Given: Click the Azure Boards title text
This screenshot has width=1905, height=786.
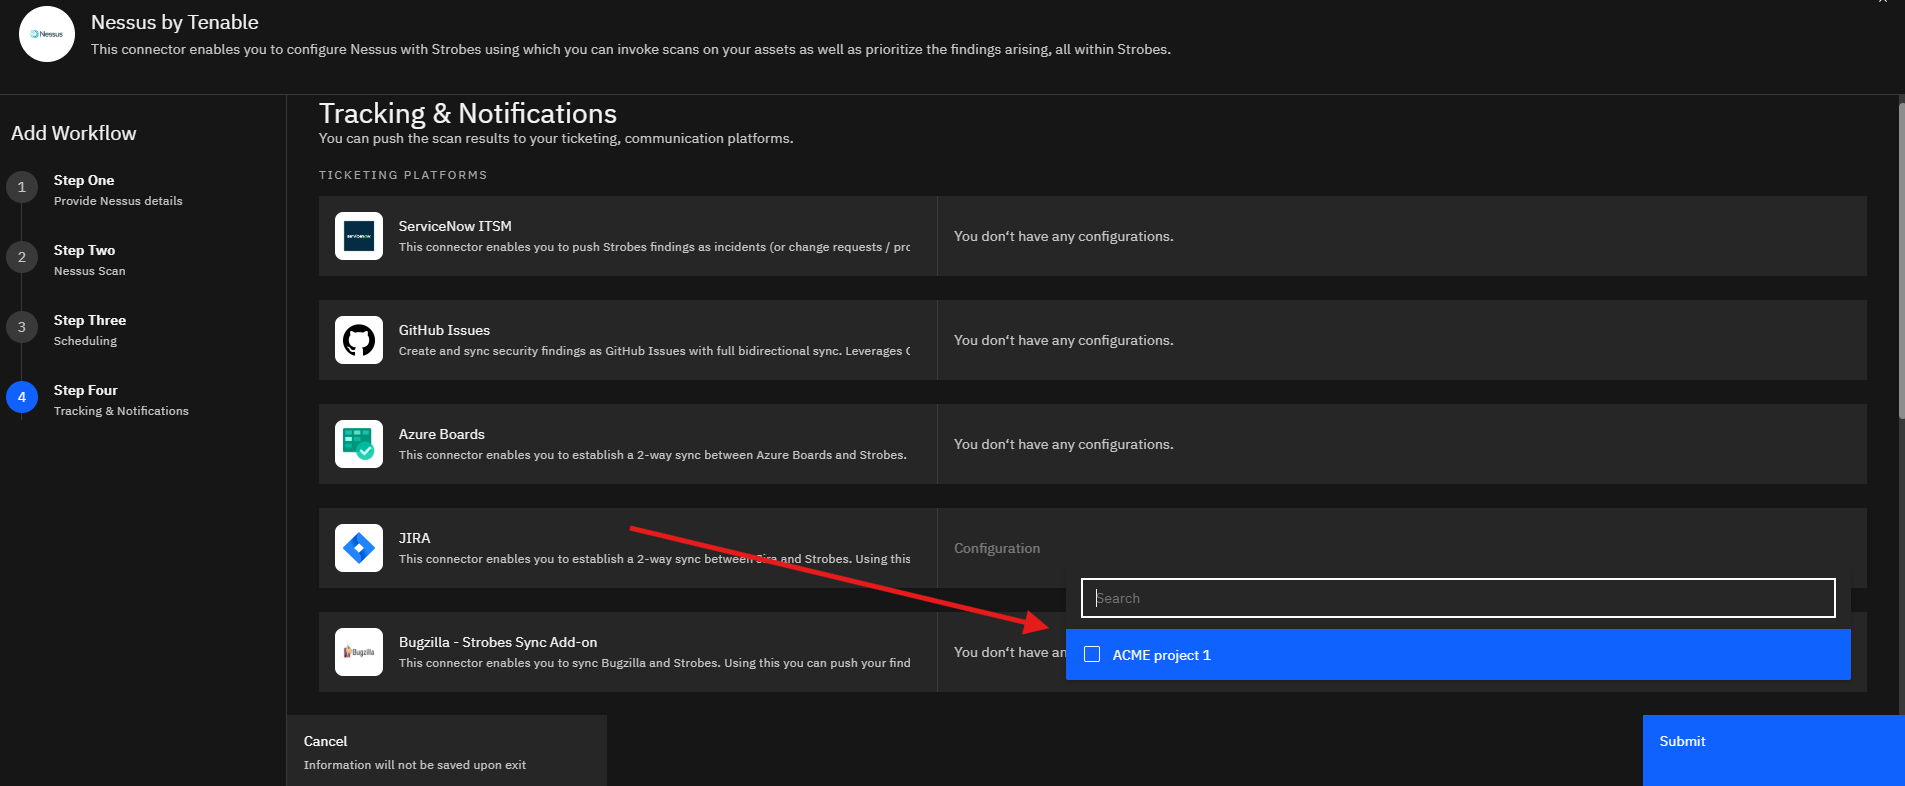Looking at the screenshot, I should click(442, 434).
